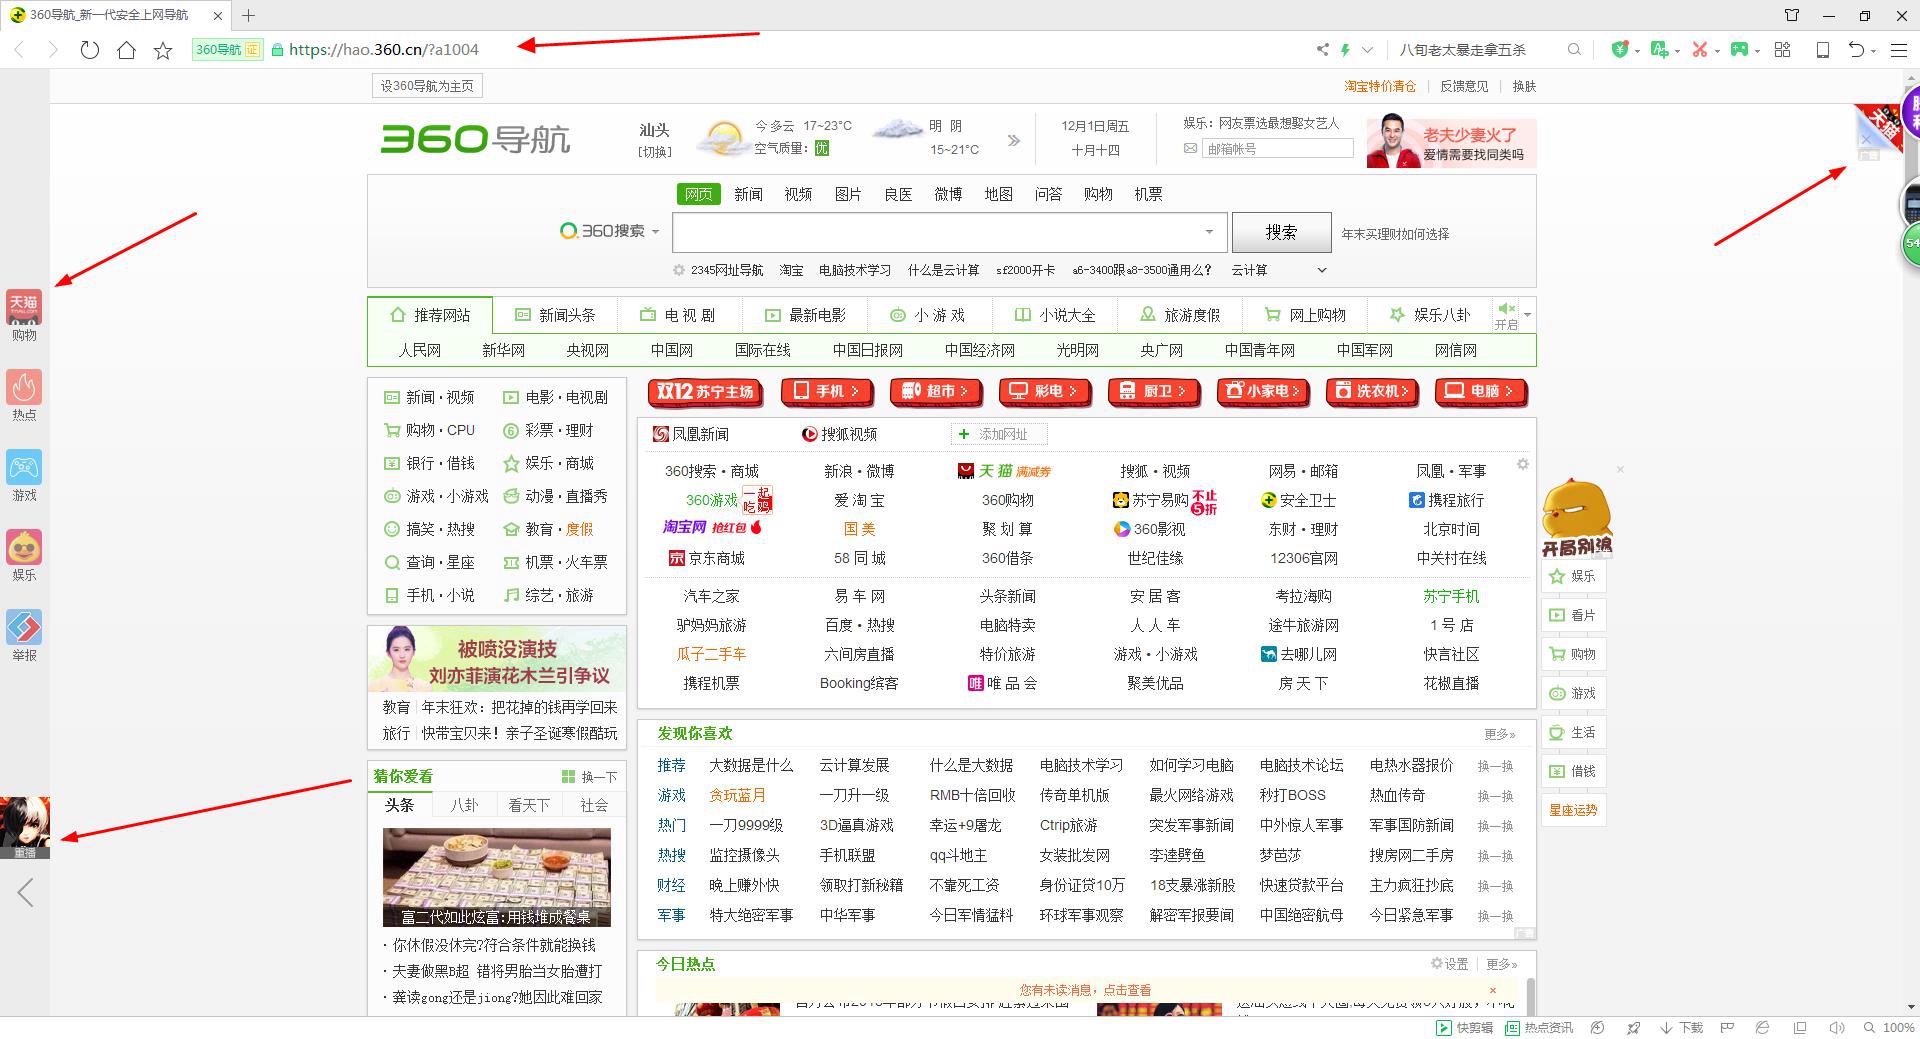Expand the hot search terms chevron
The height and width of the screenshot is (1039, 1920).
1321,270
